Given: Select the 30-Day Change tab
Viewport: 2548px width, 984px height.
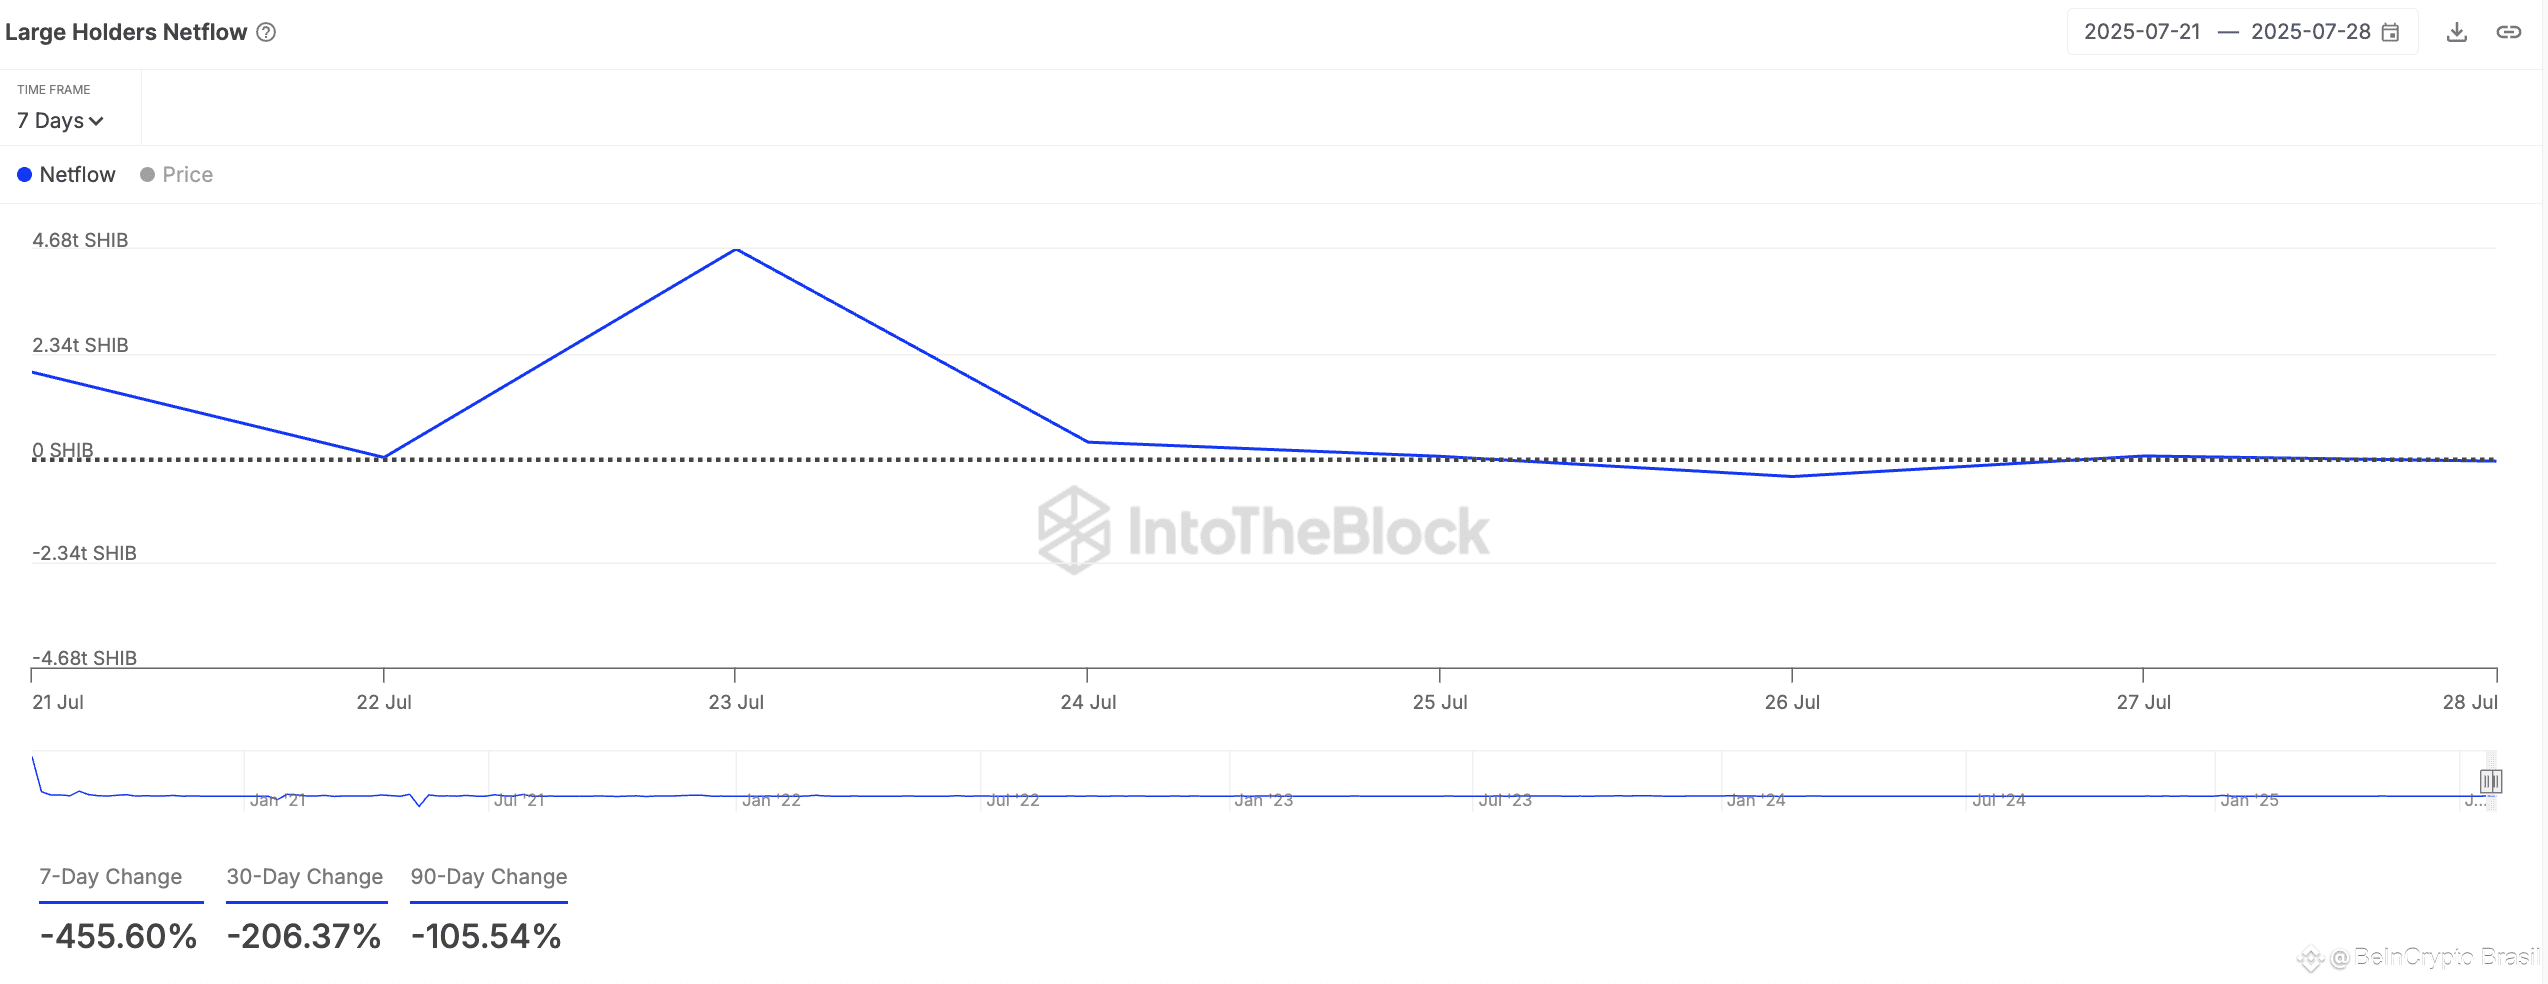Looking at the screenshot, I should tap(305, 877).
